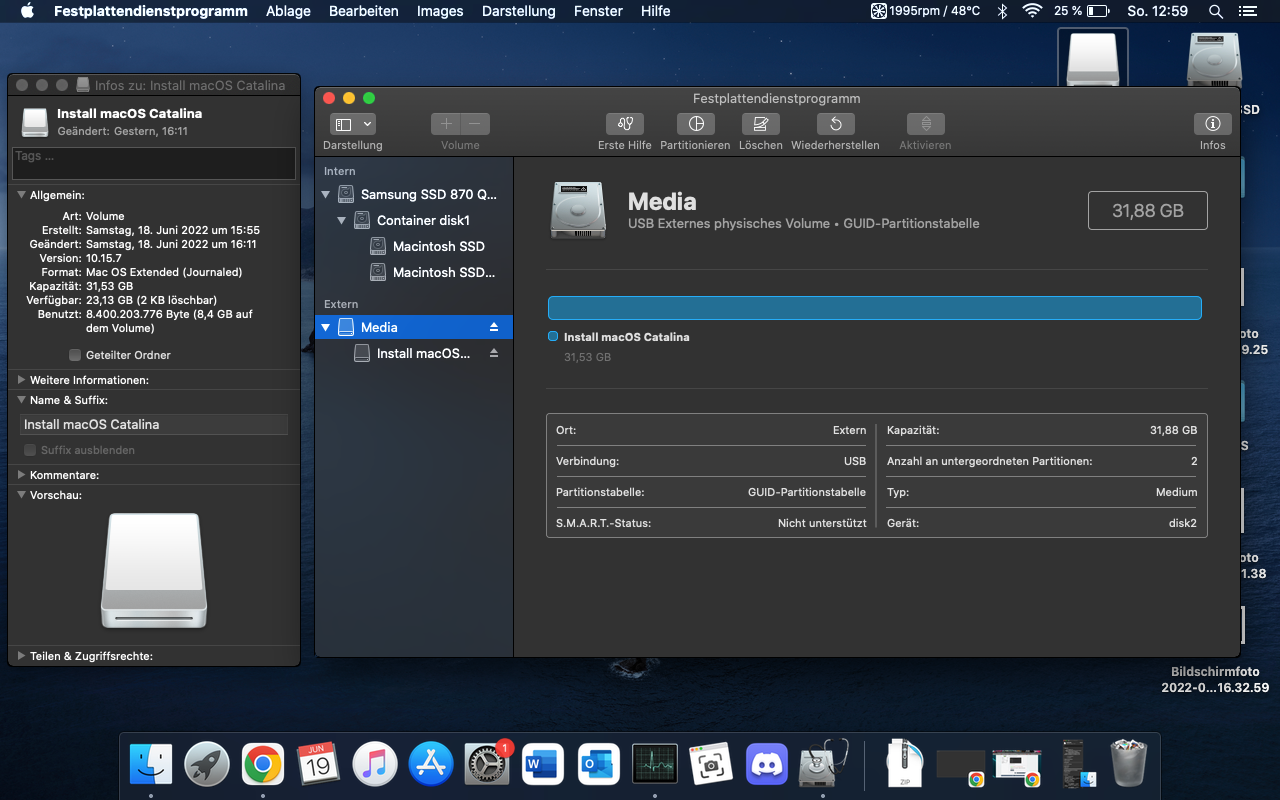Click the Name & Suffix text field

pyautogui.click(x=154, y=424)
